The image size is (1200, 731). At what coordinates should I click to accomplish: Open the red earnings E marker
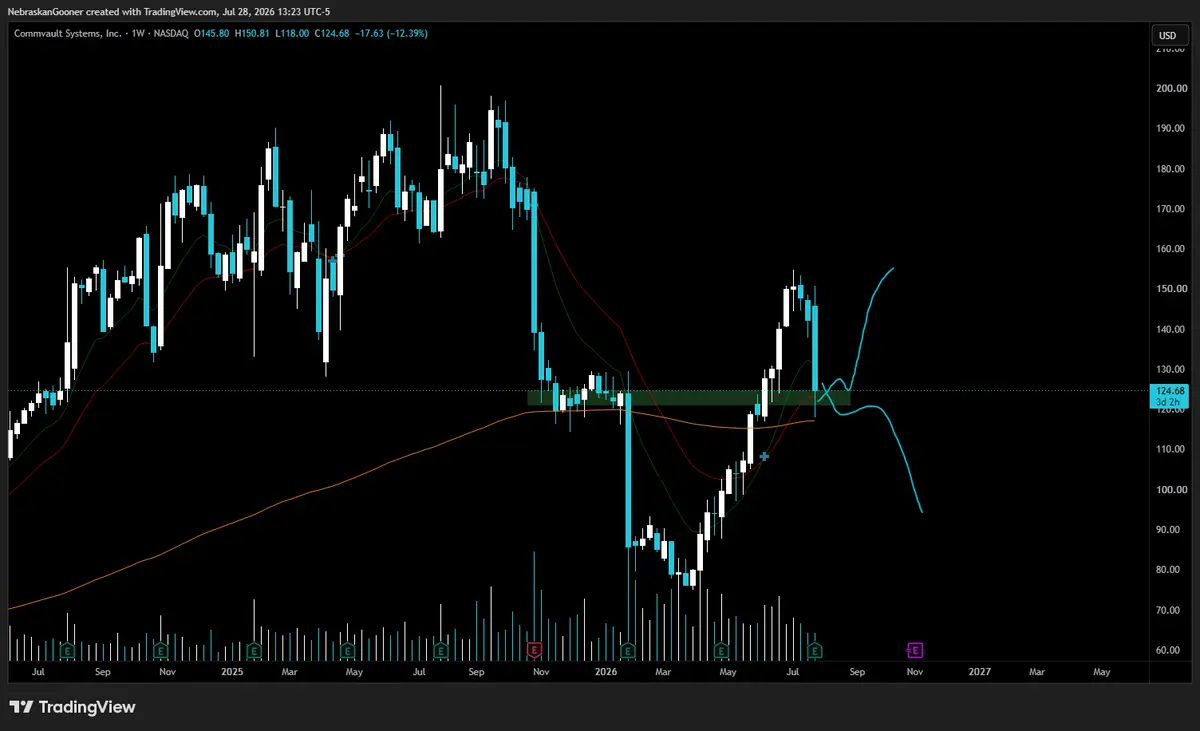pyautogui.click(x=534, y=650)
